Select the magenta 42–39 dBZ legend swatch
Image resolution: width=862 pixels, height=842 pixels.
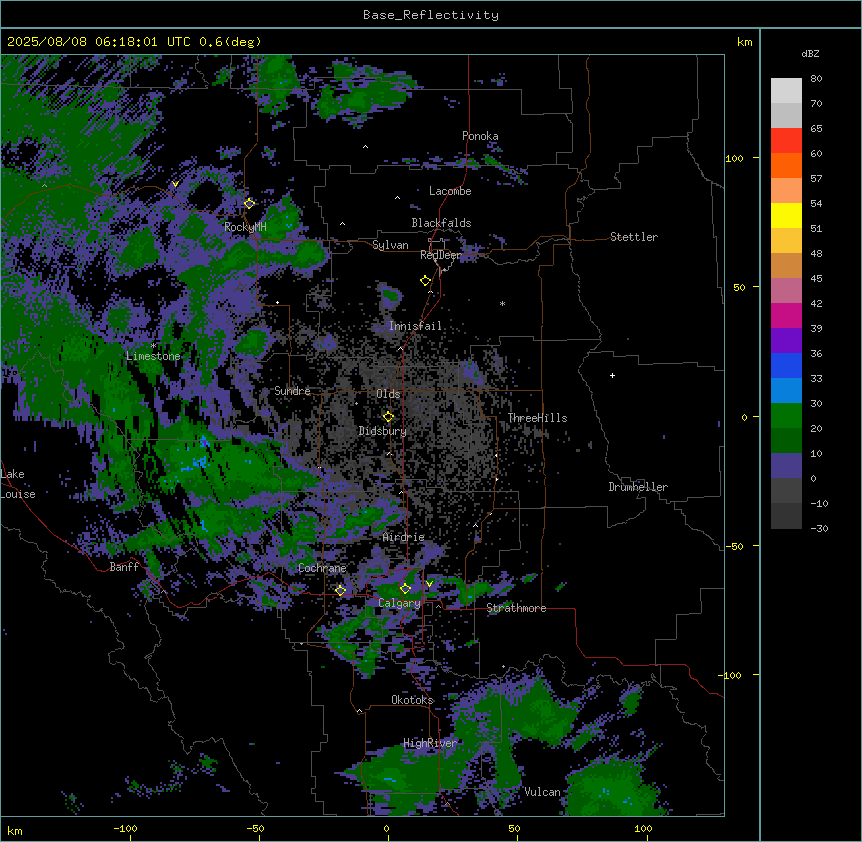[x=786, y=315]
